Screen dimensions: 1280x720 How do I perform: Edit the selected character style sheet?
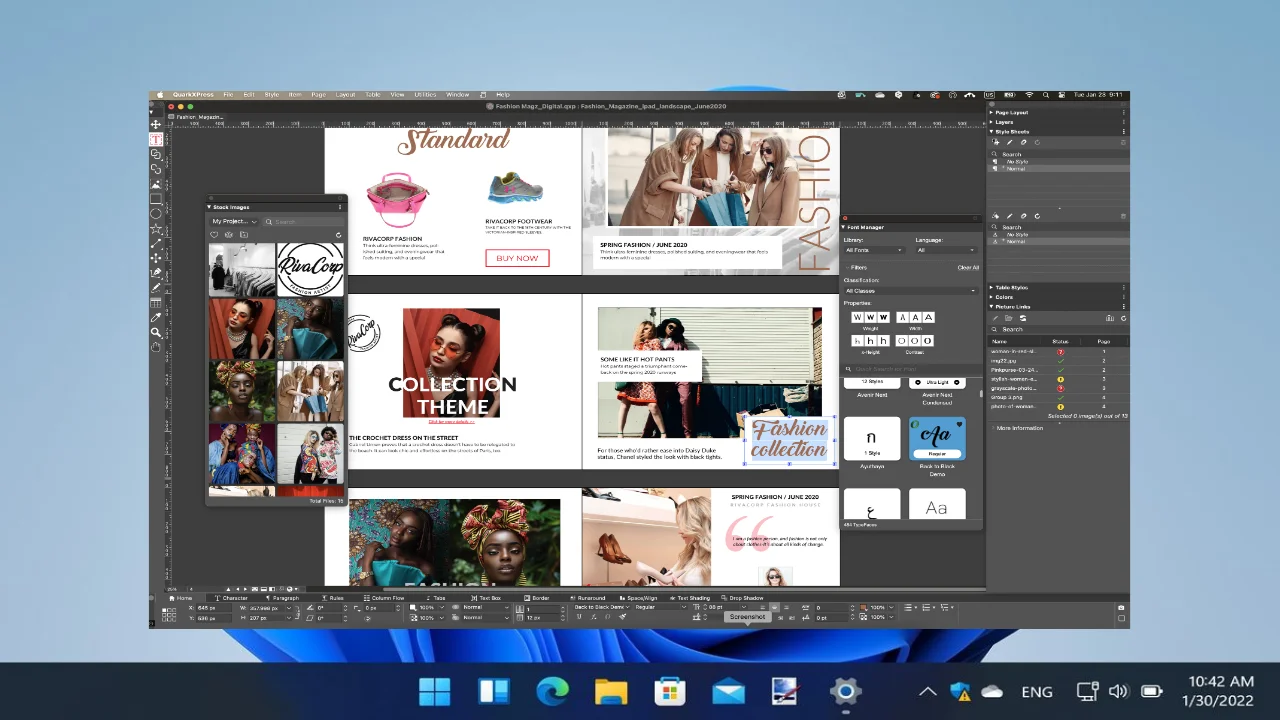coord(1009,216)
